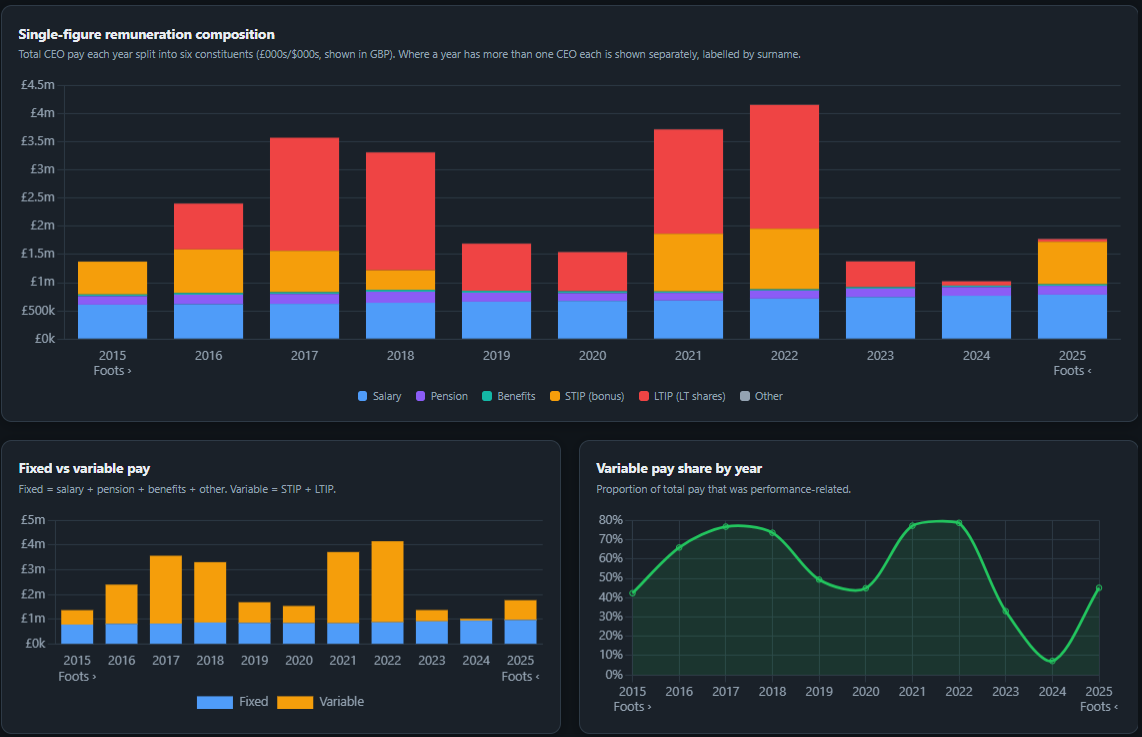This screenshot has height=737, width=1142.
Task: Click the 'Fixed = salary + pension + benefits + other' description
Action: [122, 489]
